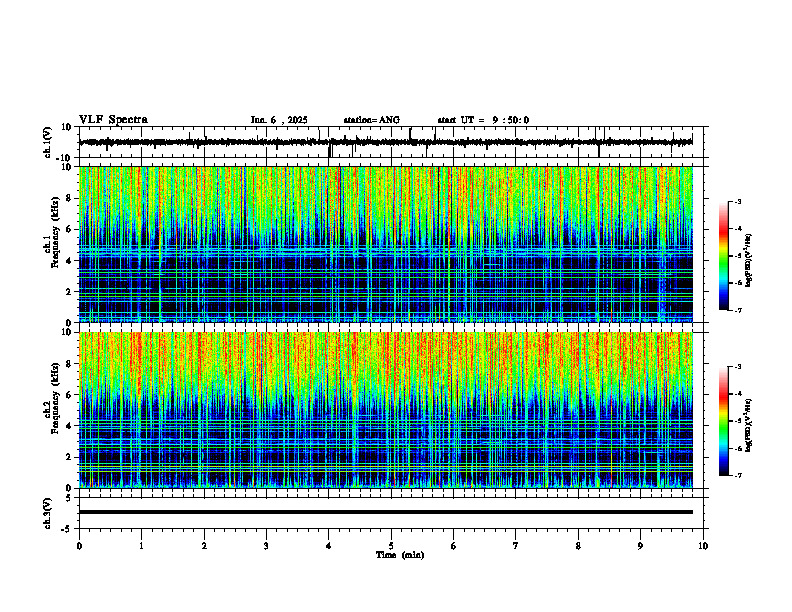The height and width of the screenshot is (612, 792).
Task: Click the time axis tick label "6"
Action: point(454,546)
